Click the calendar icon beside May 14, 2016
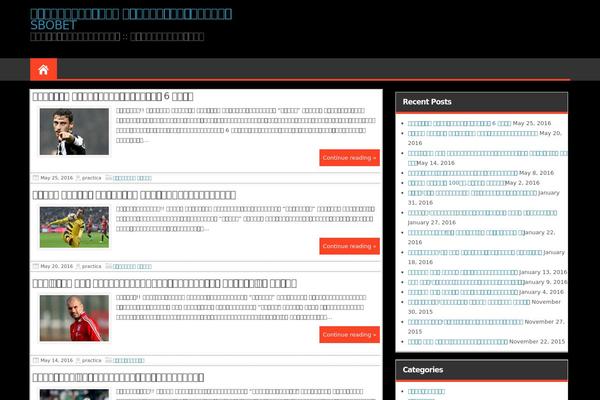This screenshot has height=400, width=600. pyautogui.click(x=36, y=360)
